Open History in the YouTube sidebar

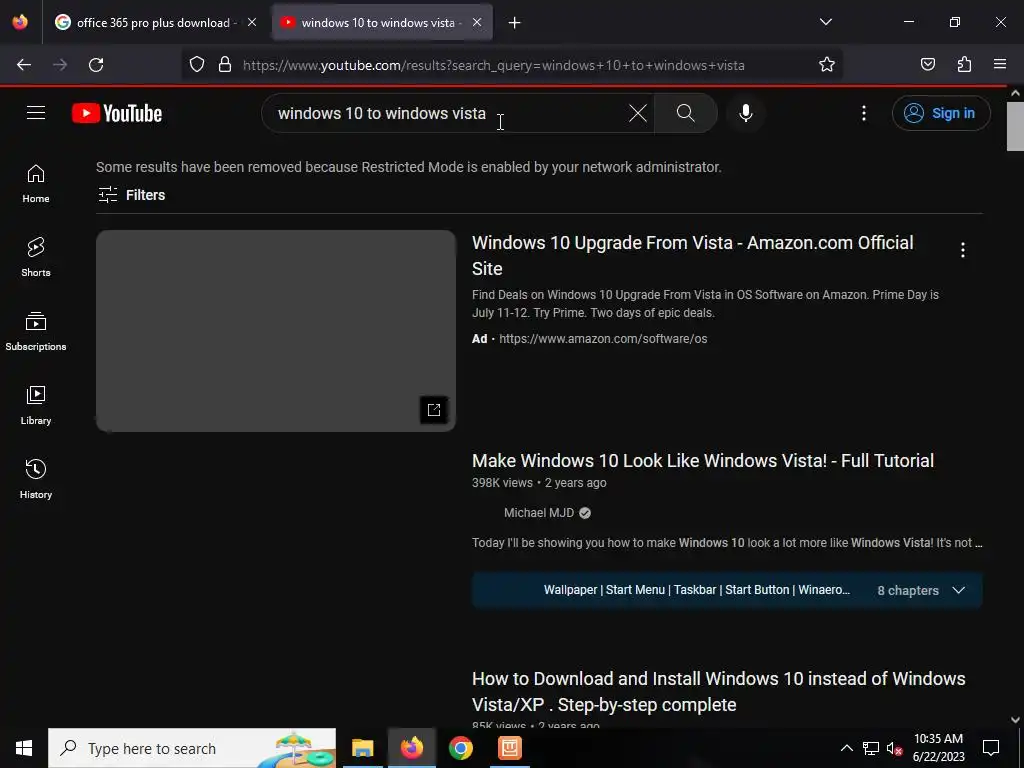[x=36, y=479]
